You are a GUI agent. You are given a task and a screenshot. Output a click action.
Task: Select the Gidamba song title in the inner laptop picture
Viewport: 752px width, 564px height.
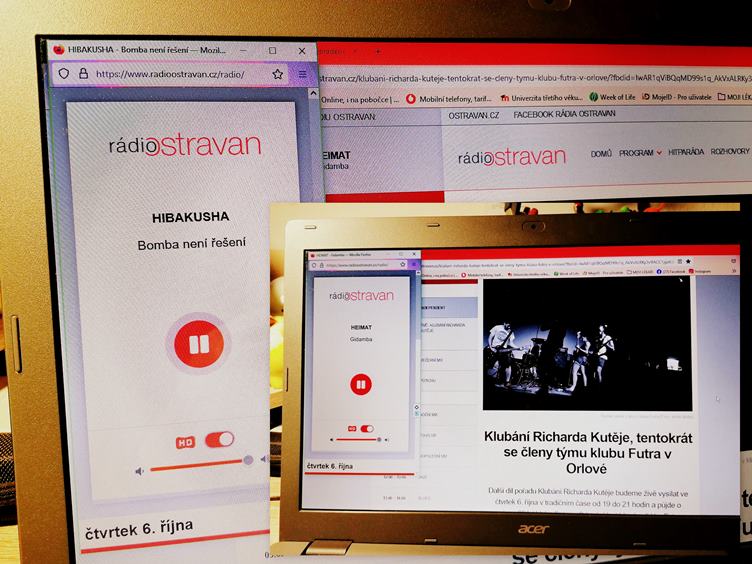[361, 339]
